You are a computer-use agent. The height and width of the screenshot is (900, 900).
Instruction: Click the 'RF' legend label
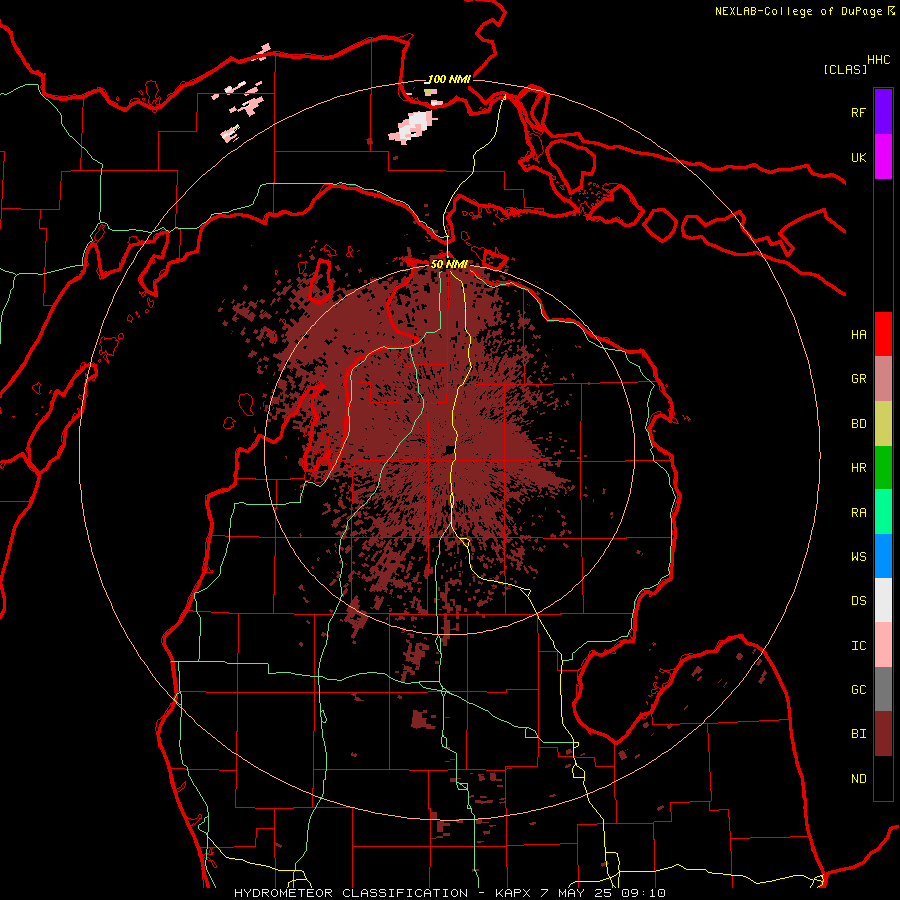point(858,112)
